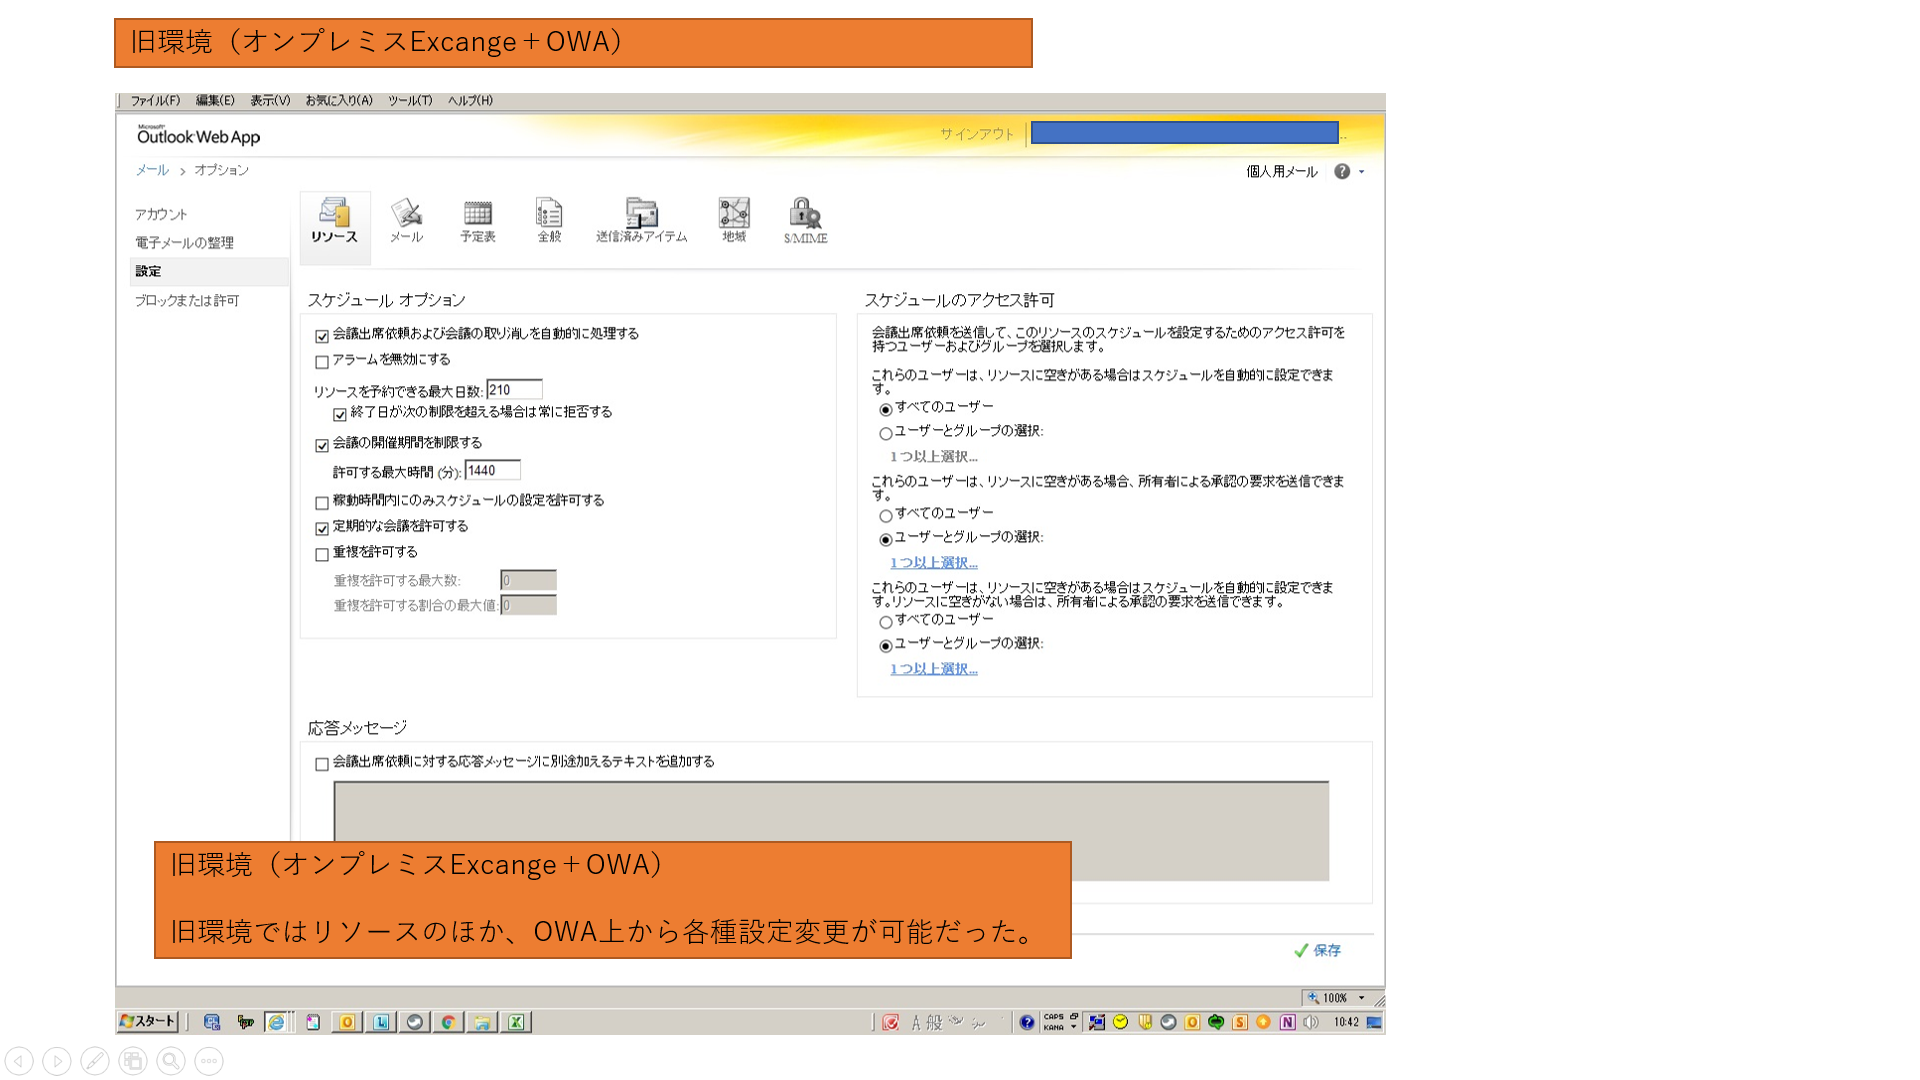Launch Internet Explorer from the taskbar
The image size is (1920, 1080).
coord(276,1022)
